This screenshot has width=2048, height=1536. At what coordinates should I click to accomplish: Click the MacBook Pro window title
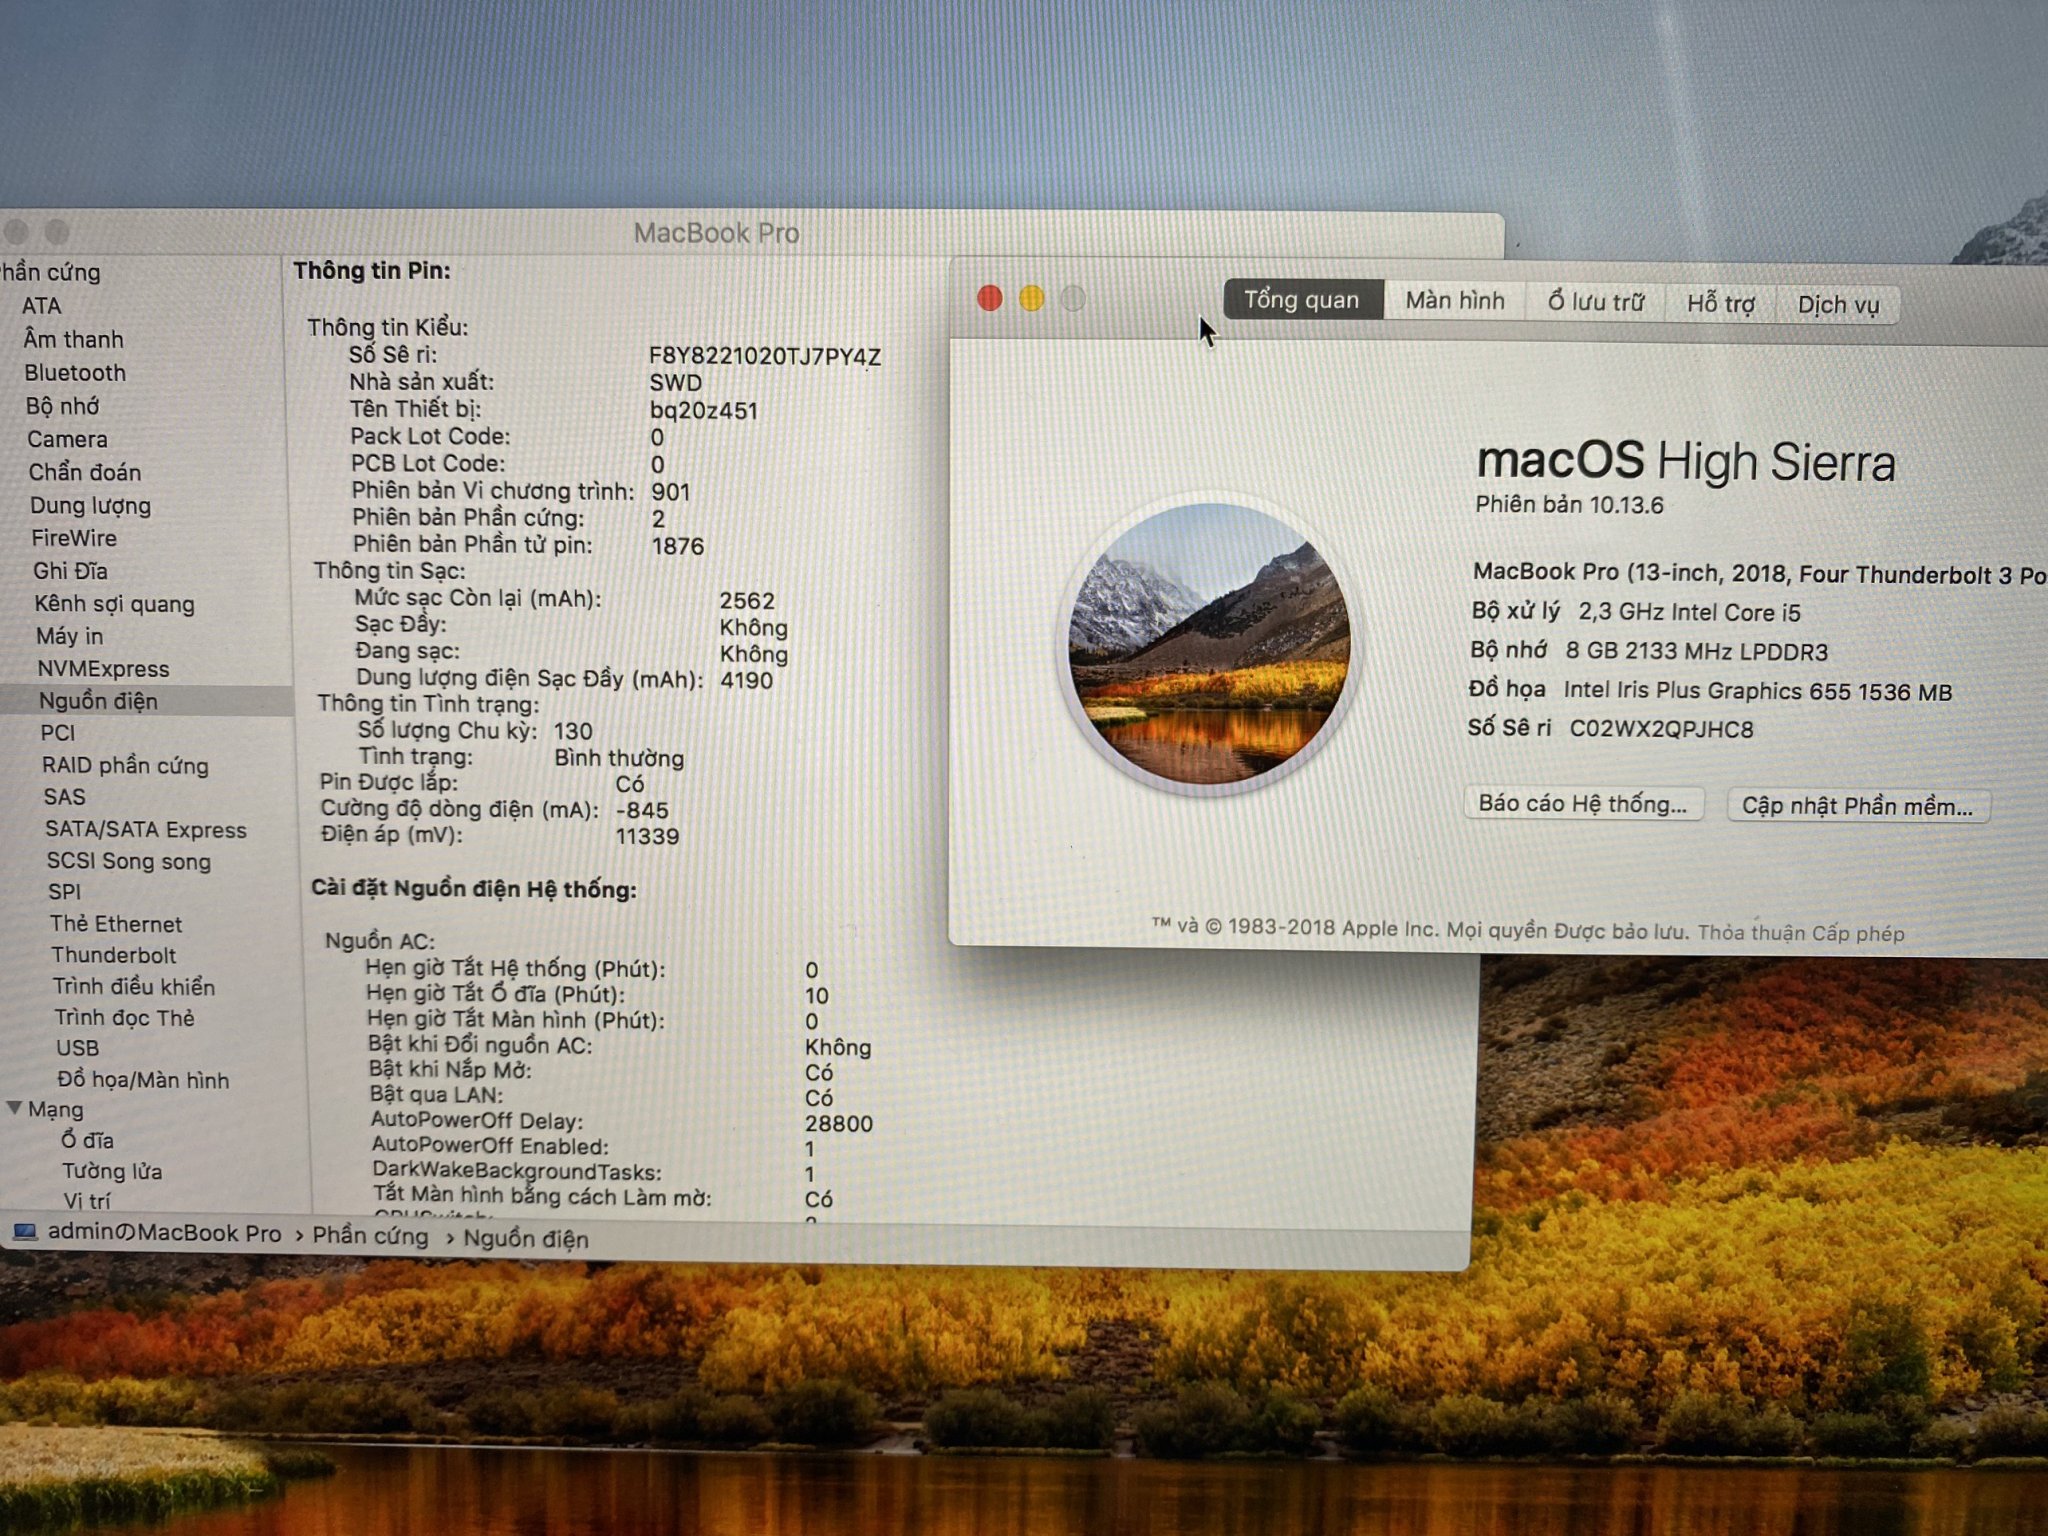[x=717, y=233]
